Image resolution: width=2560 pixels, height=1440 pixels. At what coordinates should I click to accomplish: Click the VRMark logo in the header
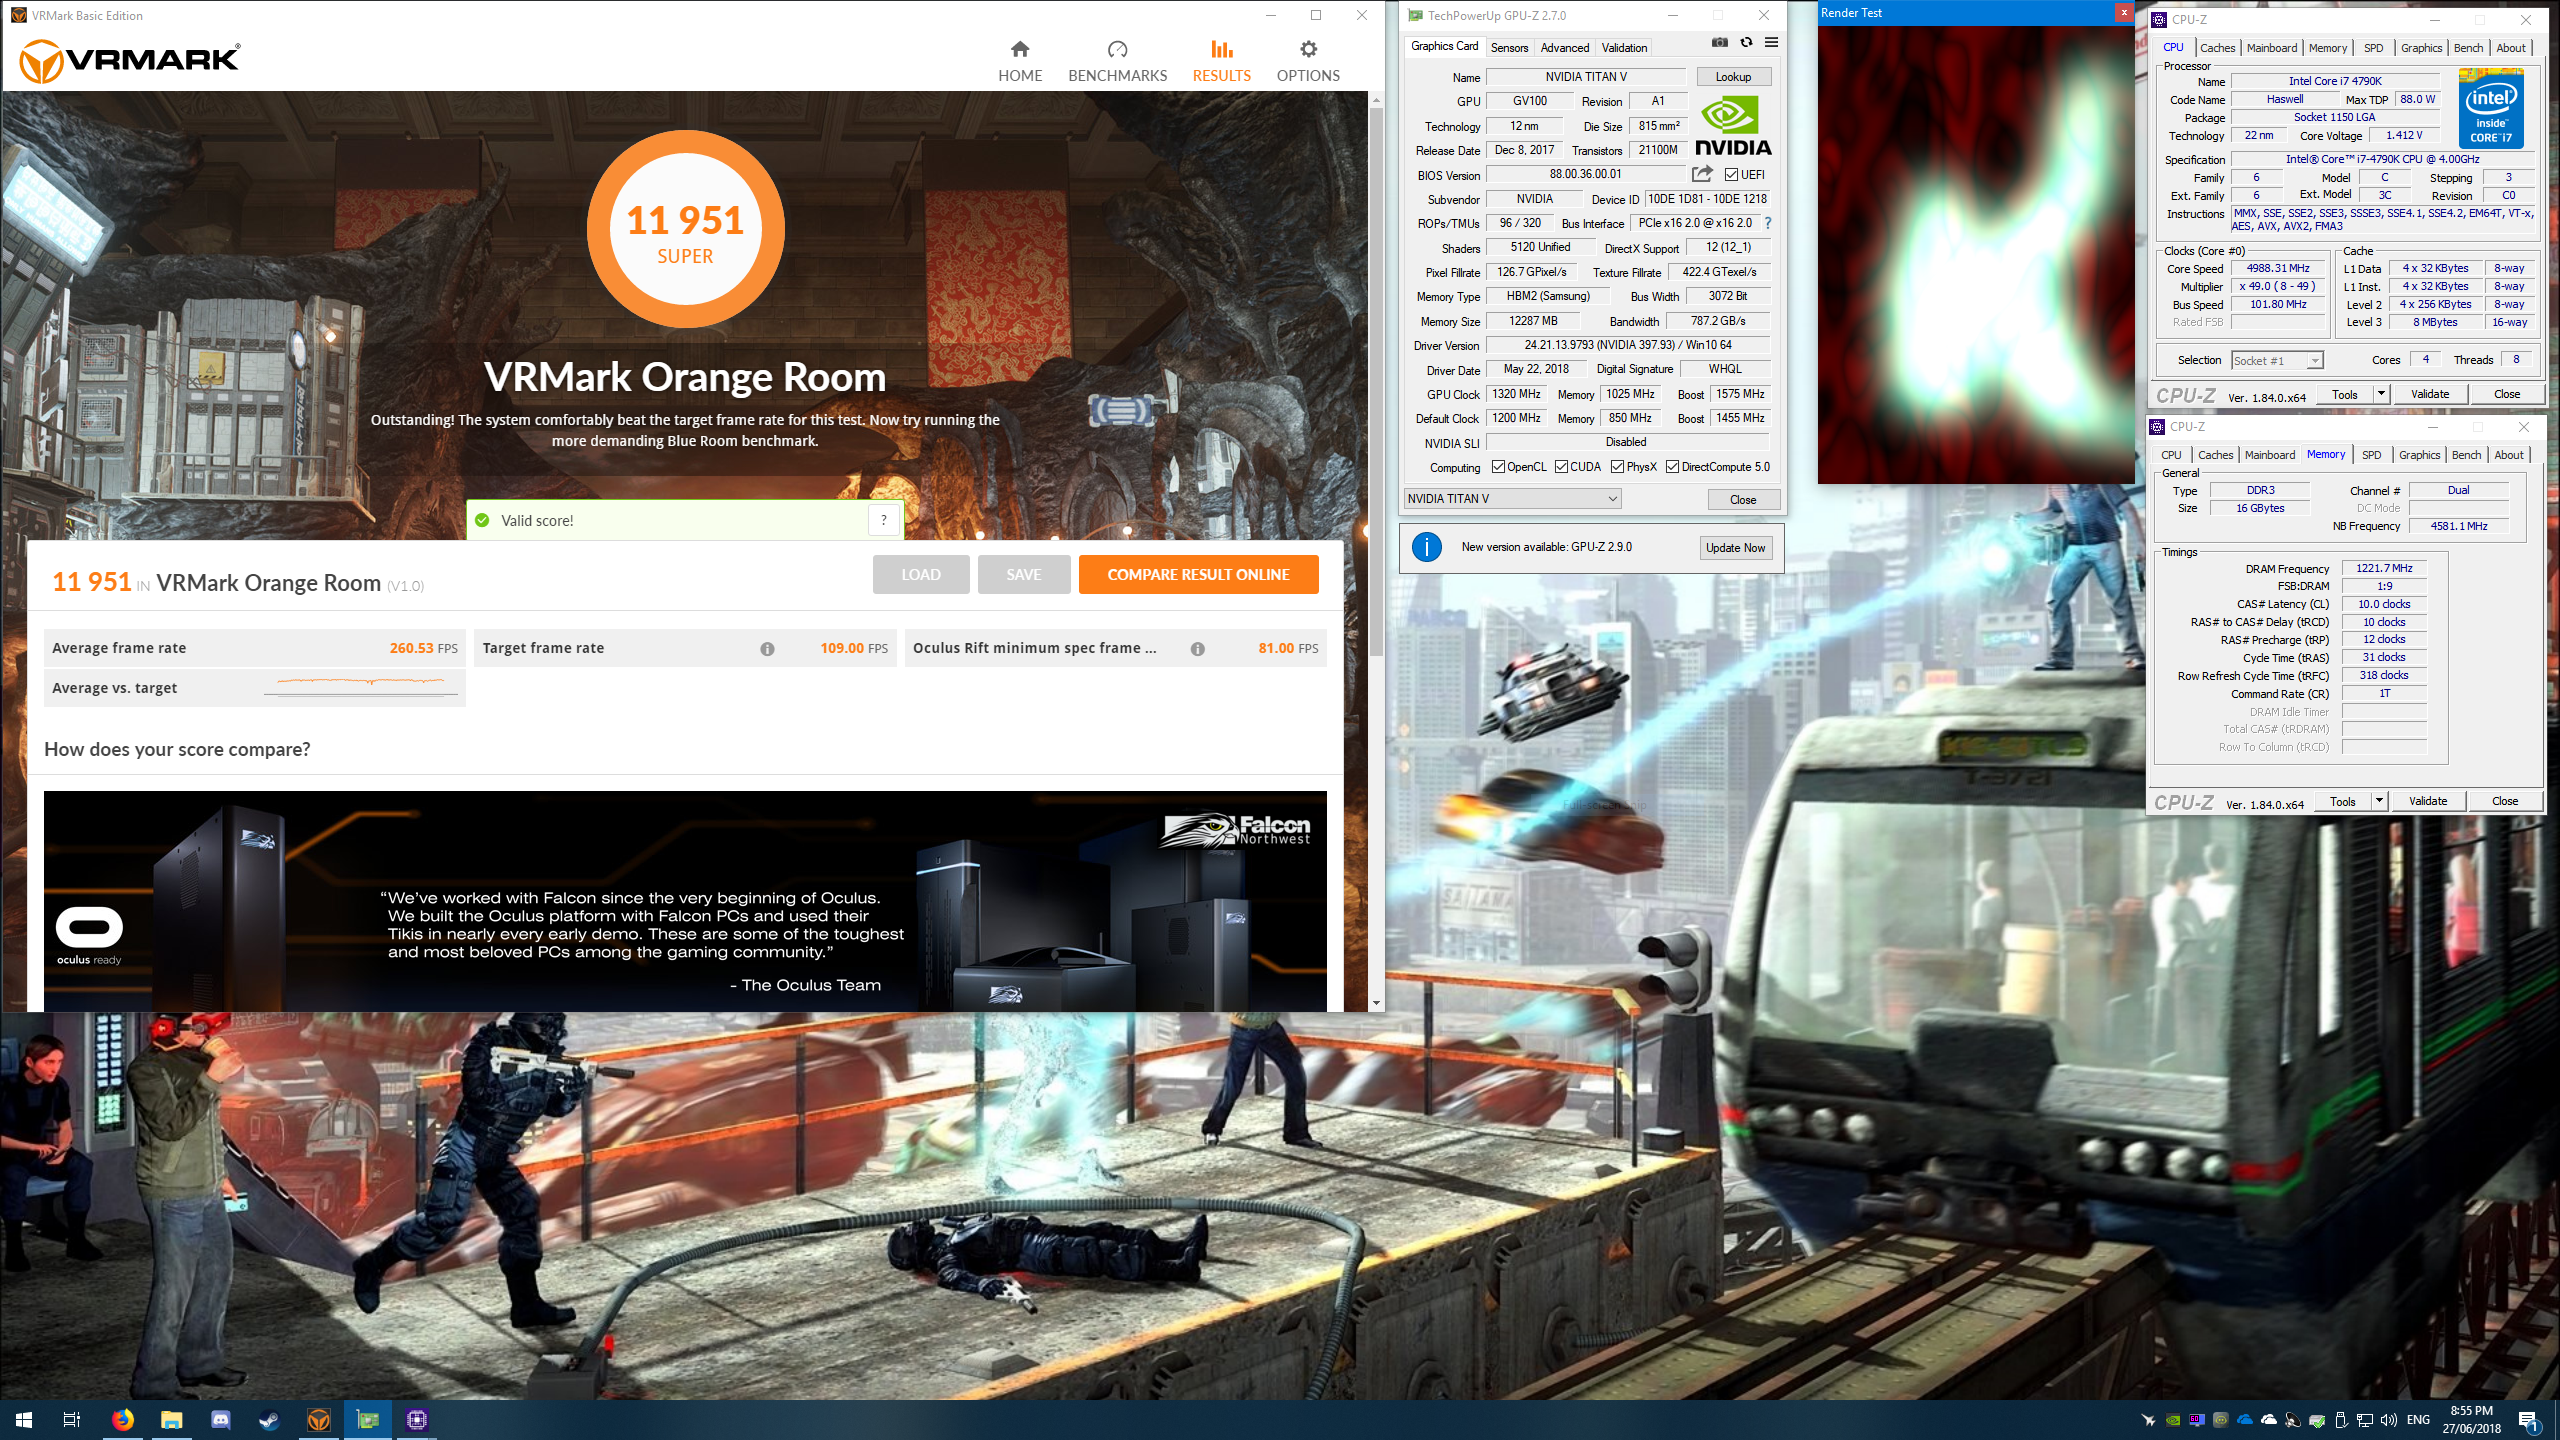(130, 60)
